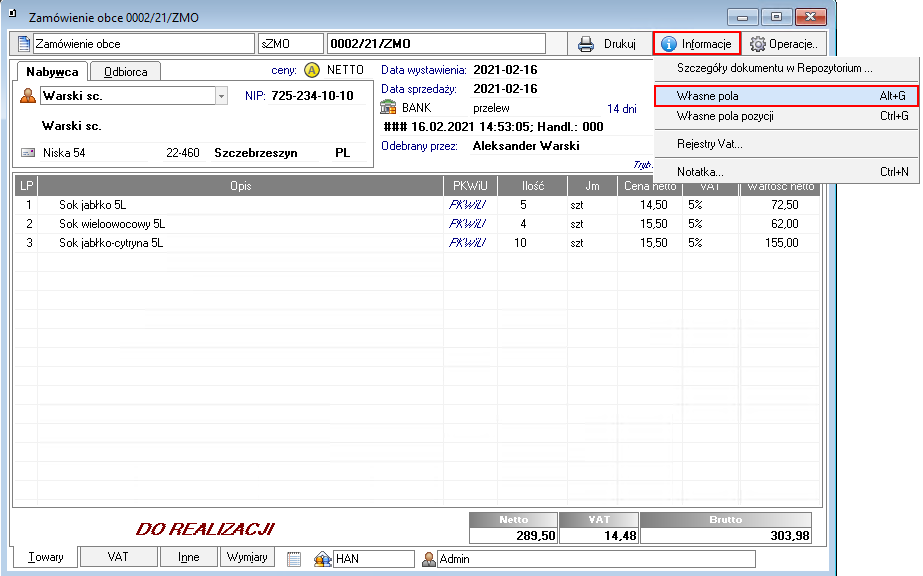
Task: Switch to the Odbiorca tab
Action: [125, 71]
